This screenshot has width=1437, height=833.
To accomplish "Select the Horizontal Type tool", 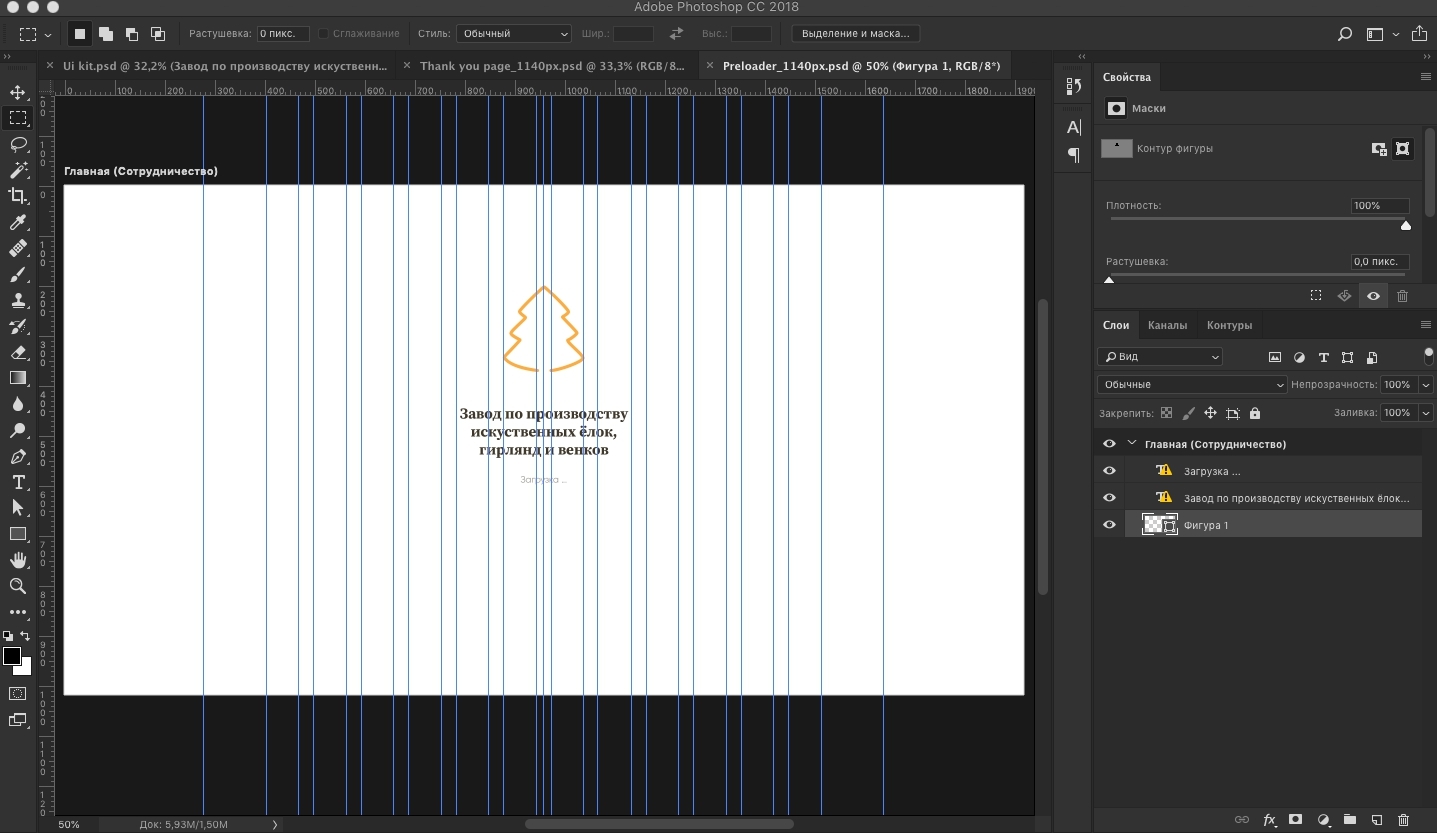I will (x=18, y=482).
